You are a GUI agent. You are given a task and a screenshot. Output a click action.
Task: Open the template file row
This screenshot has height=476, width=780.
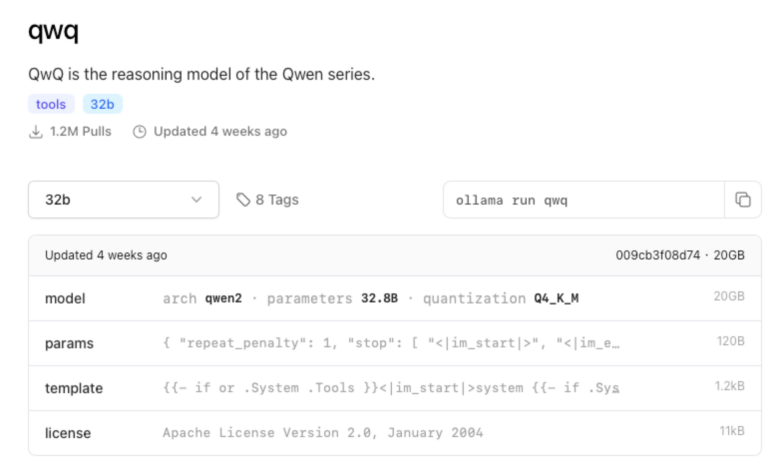[x=74, y=388]
